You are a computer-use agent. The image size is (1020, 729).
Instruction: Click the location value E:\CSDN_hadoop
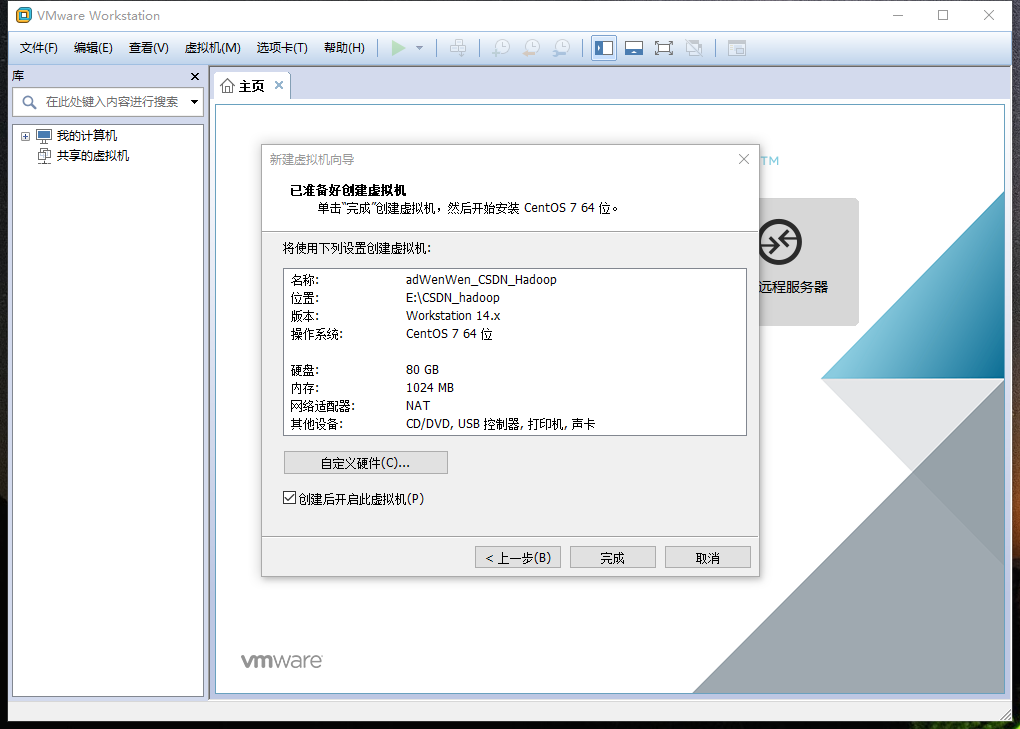[453, 298]
